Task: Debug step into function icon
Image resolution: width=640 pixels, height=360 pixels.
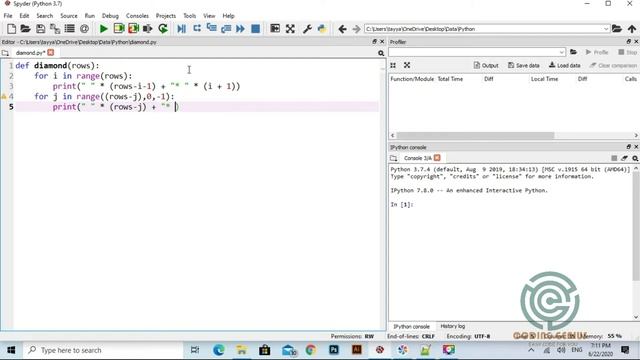Action: click(211, 29)
